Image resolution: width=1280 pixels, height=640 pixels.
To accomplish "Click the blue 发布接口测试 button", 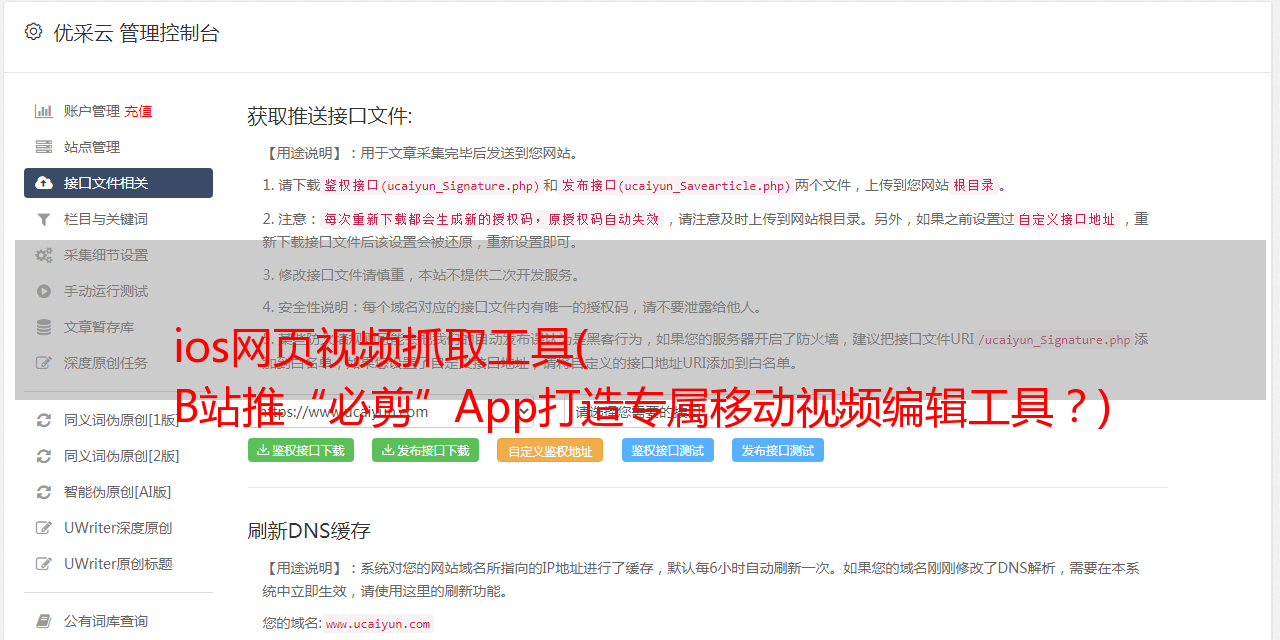I will [778, 451].
